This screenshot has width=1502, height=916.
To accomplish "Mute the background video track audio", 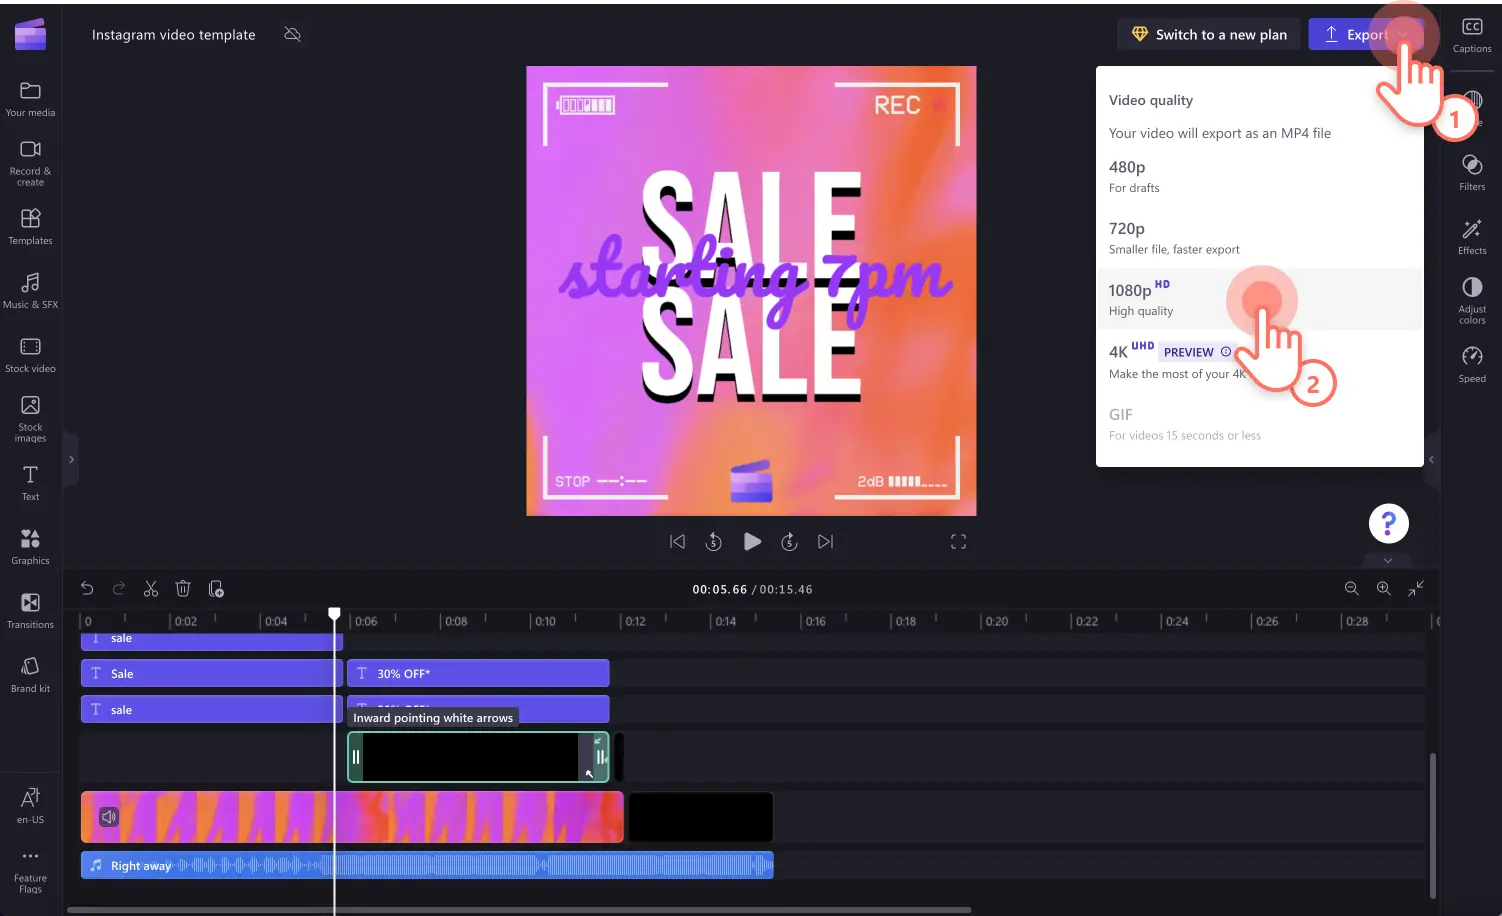I will [109, 817].
